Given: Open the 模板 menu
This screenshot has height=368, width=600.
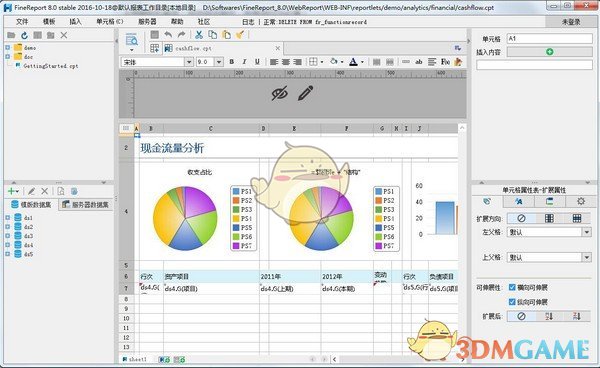Looking at the screenshot, I should pos(49,22).
